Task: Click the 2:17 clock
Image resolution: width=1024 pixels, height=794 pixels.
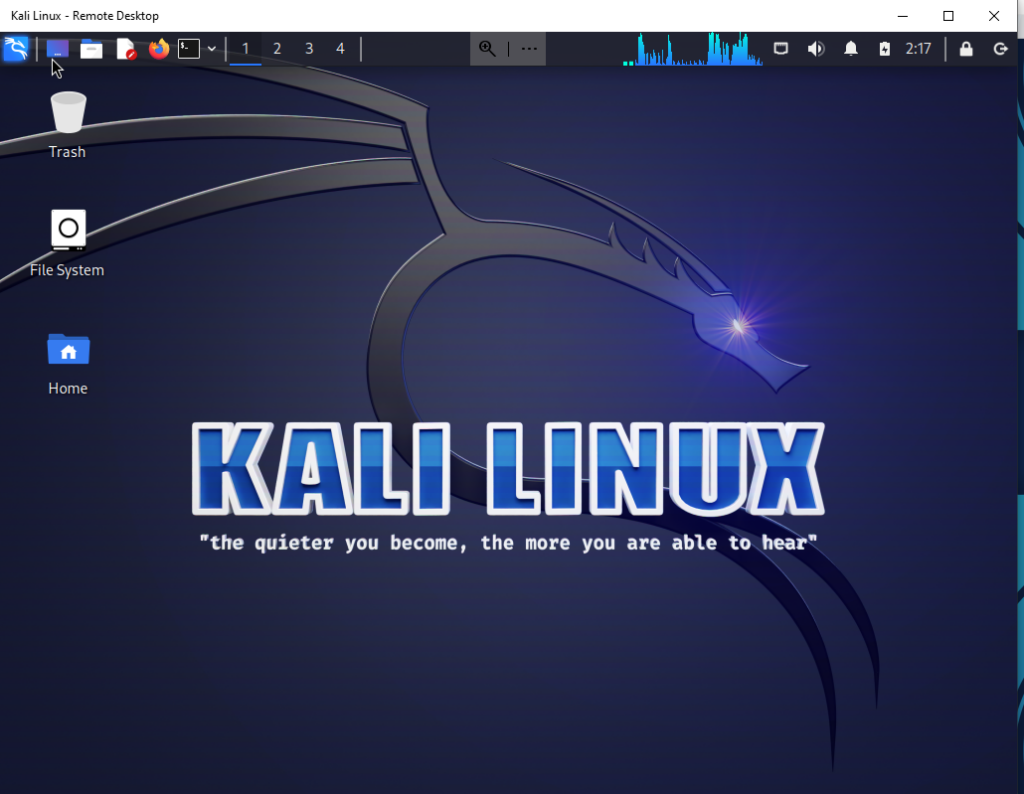Action: (x=918, y=49)
